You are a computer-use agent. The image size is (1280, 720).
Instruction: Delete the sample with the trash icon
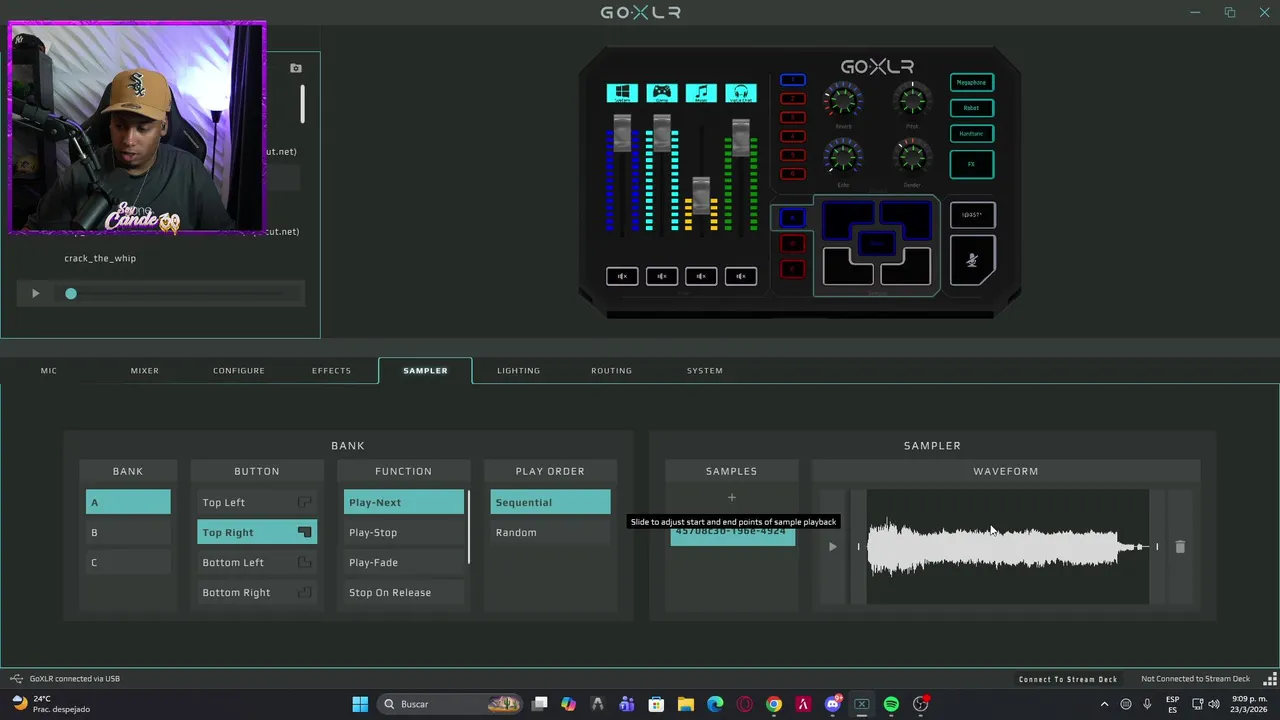pyautogui.click(x=1180, y=547)
